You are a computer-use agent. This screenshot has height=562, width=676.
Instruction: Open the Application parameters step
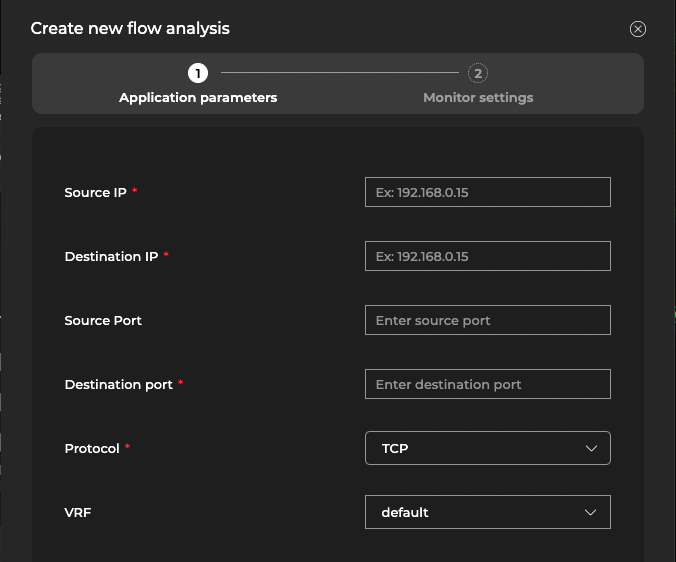[198, 98]
